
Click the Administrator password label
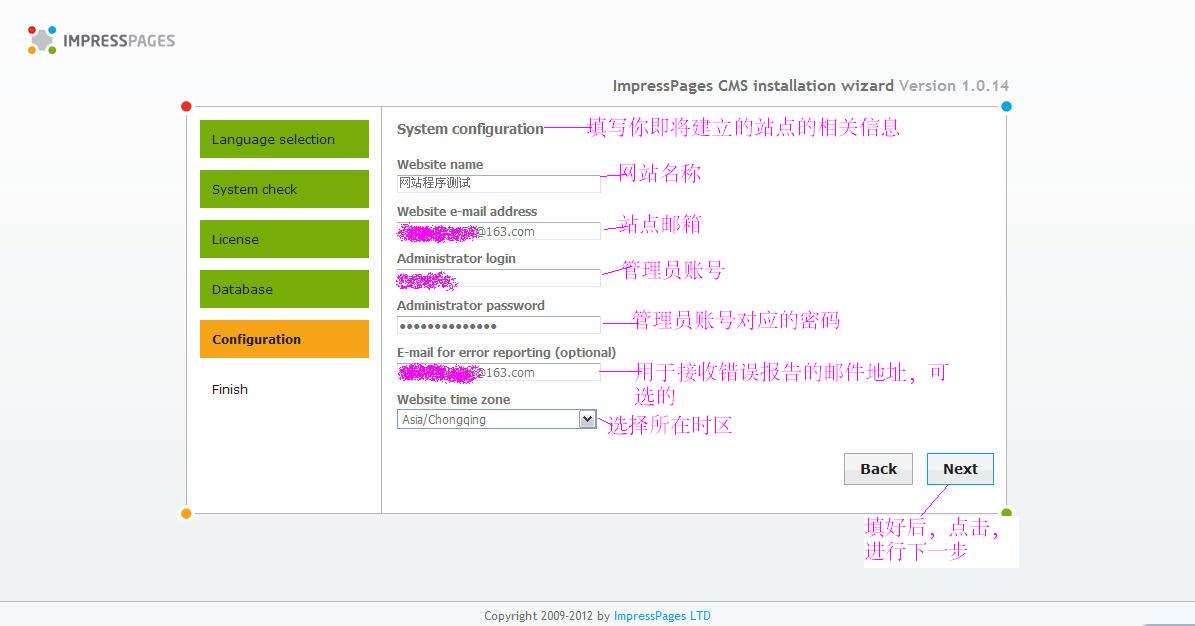pos(470,306)
